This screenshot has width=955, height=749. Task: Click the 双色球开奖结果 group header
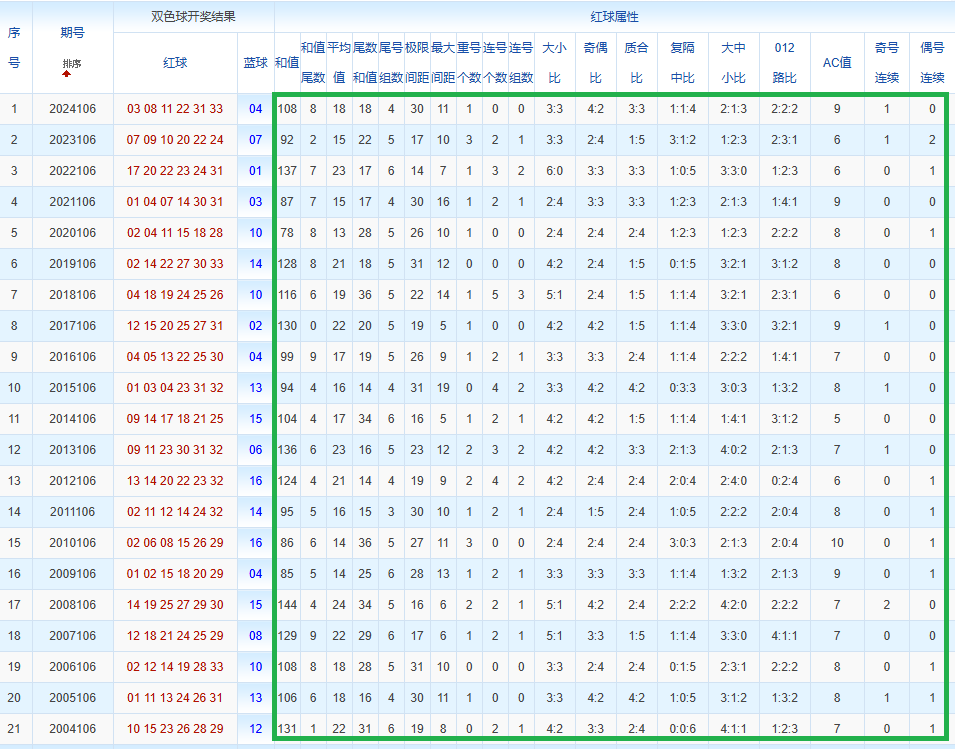click(193, 17)
